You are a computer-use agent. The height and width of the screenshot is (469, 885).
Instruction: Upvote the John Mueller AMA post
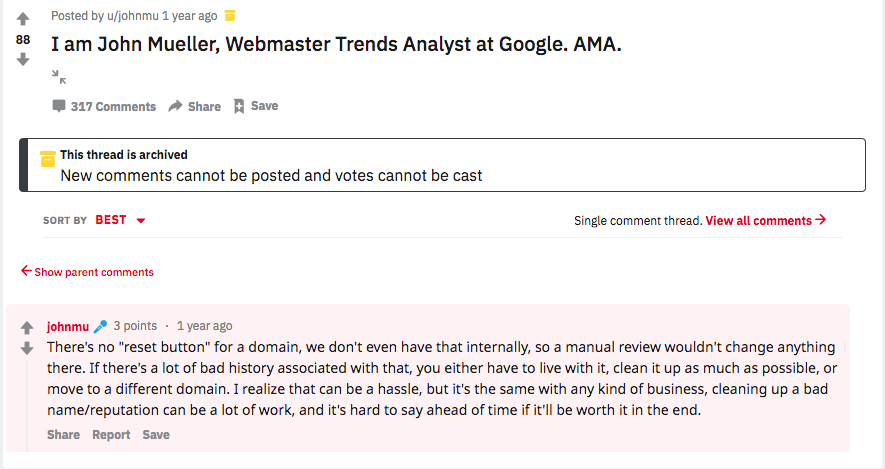(23, 19)
